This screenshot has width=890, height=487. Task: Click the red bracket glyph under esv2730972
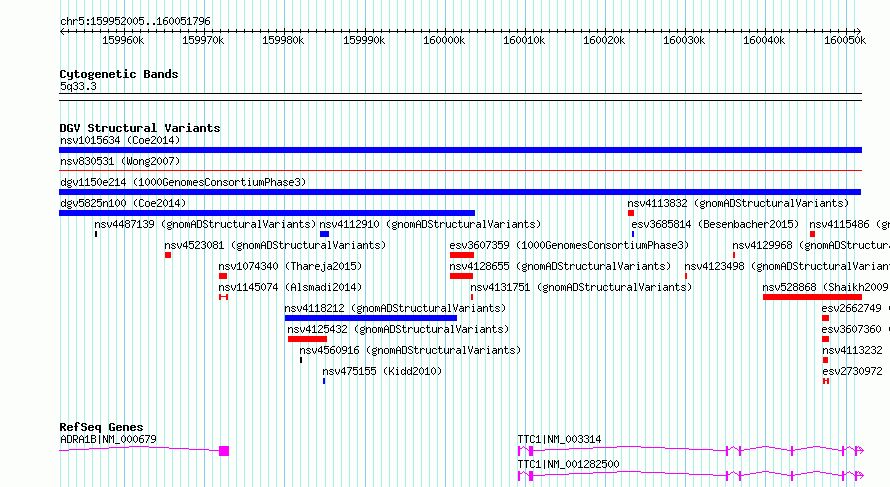pyautogui.click(x=826, y=381)
